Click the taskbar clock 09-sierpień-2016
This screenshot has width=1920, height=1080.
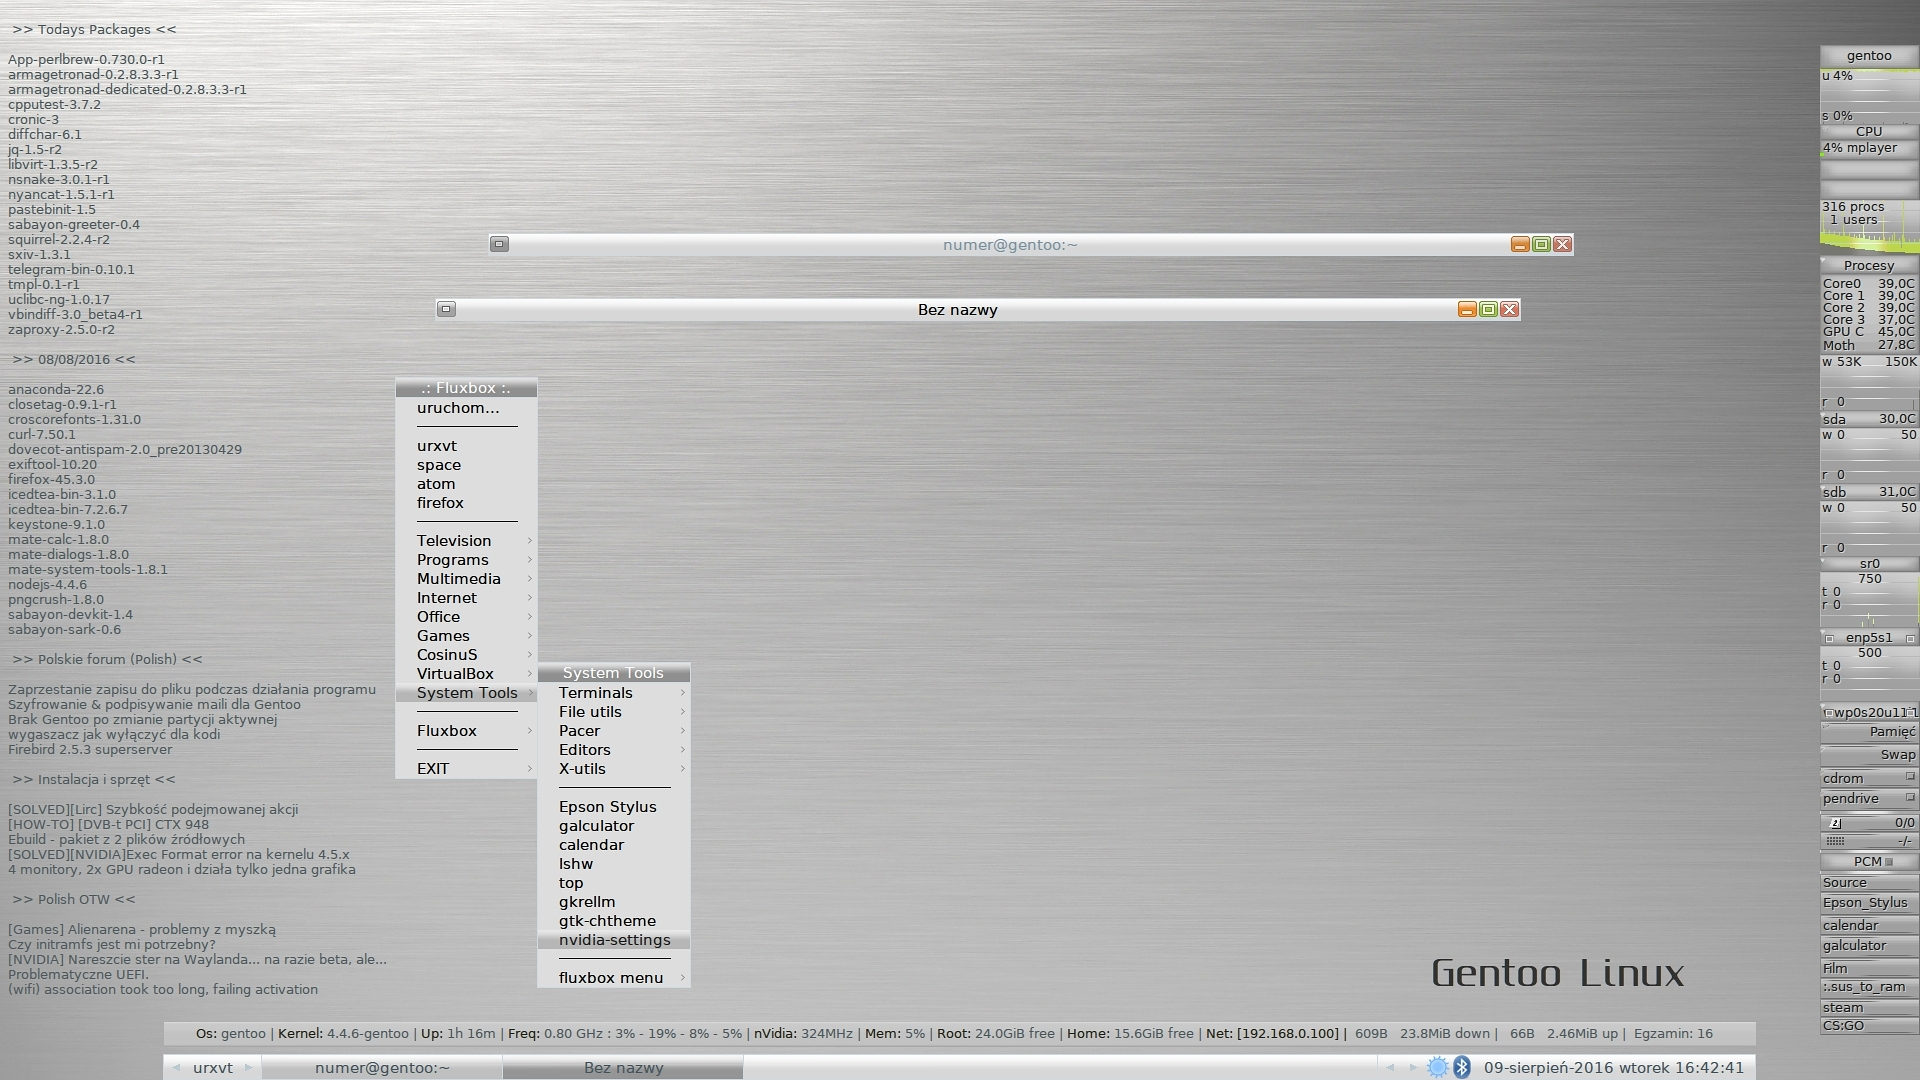pyautogui.click(x=1613, y=1067)
